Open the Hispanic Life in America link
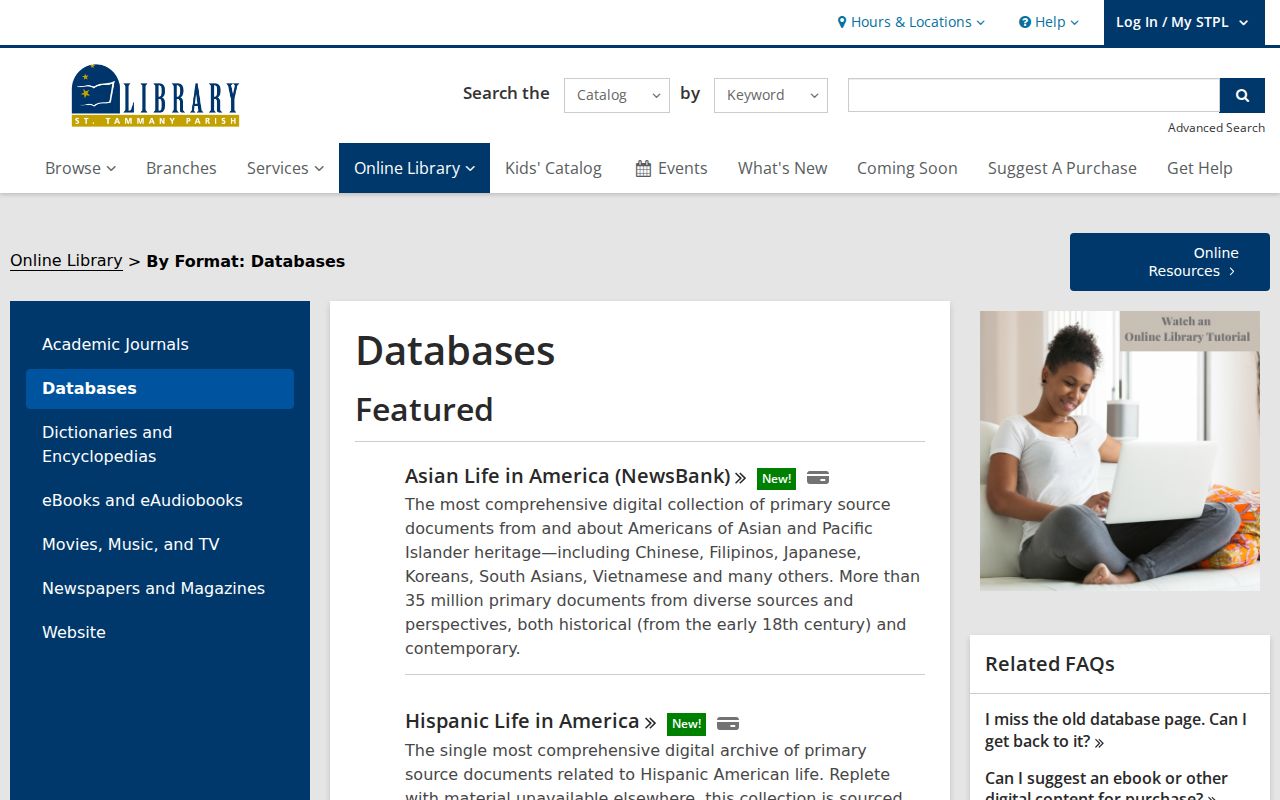Viewport: 1280px width, 800px height. [530, 721]
